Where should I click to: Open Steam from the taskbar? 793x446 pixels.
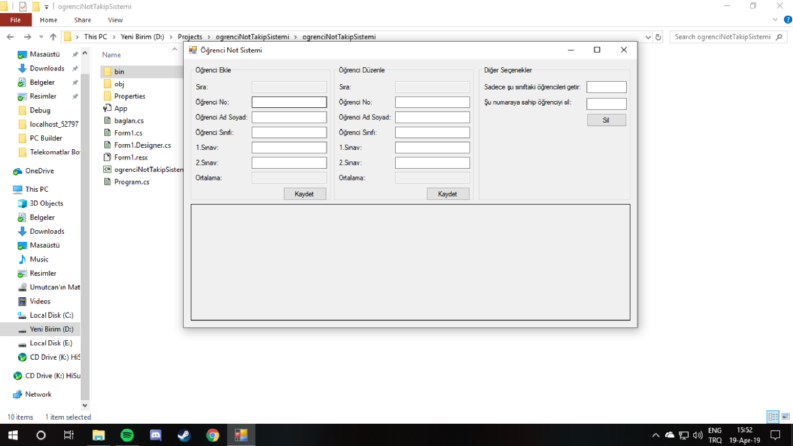184,435
